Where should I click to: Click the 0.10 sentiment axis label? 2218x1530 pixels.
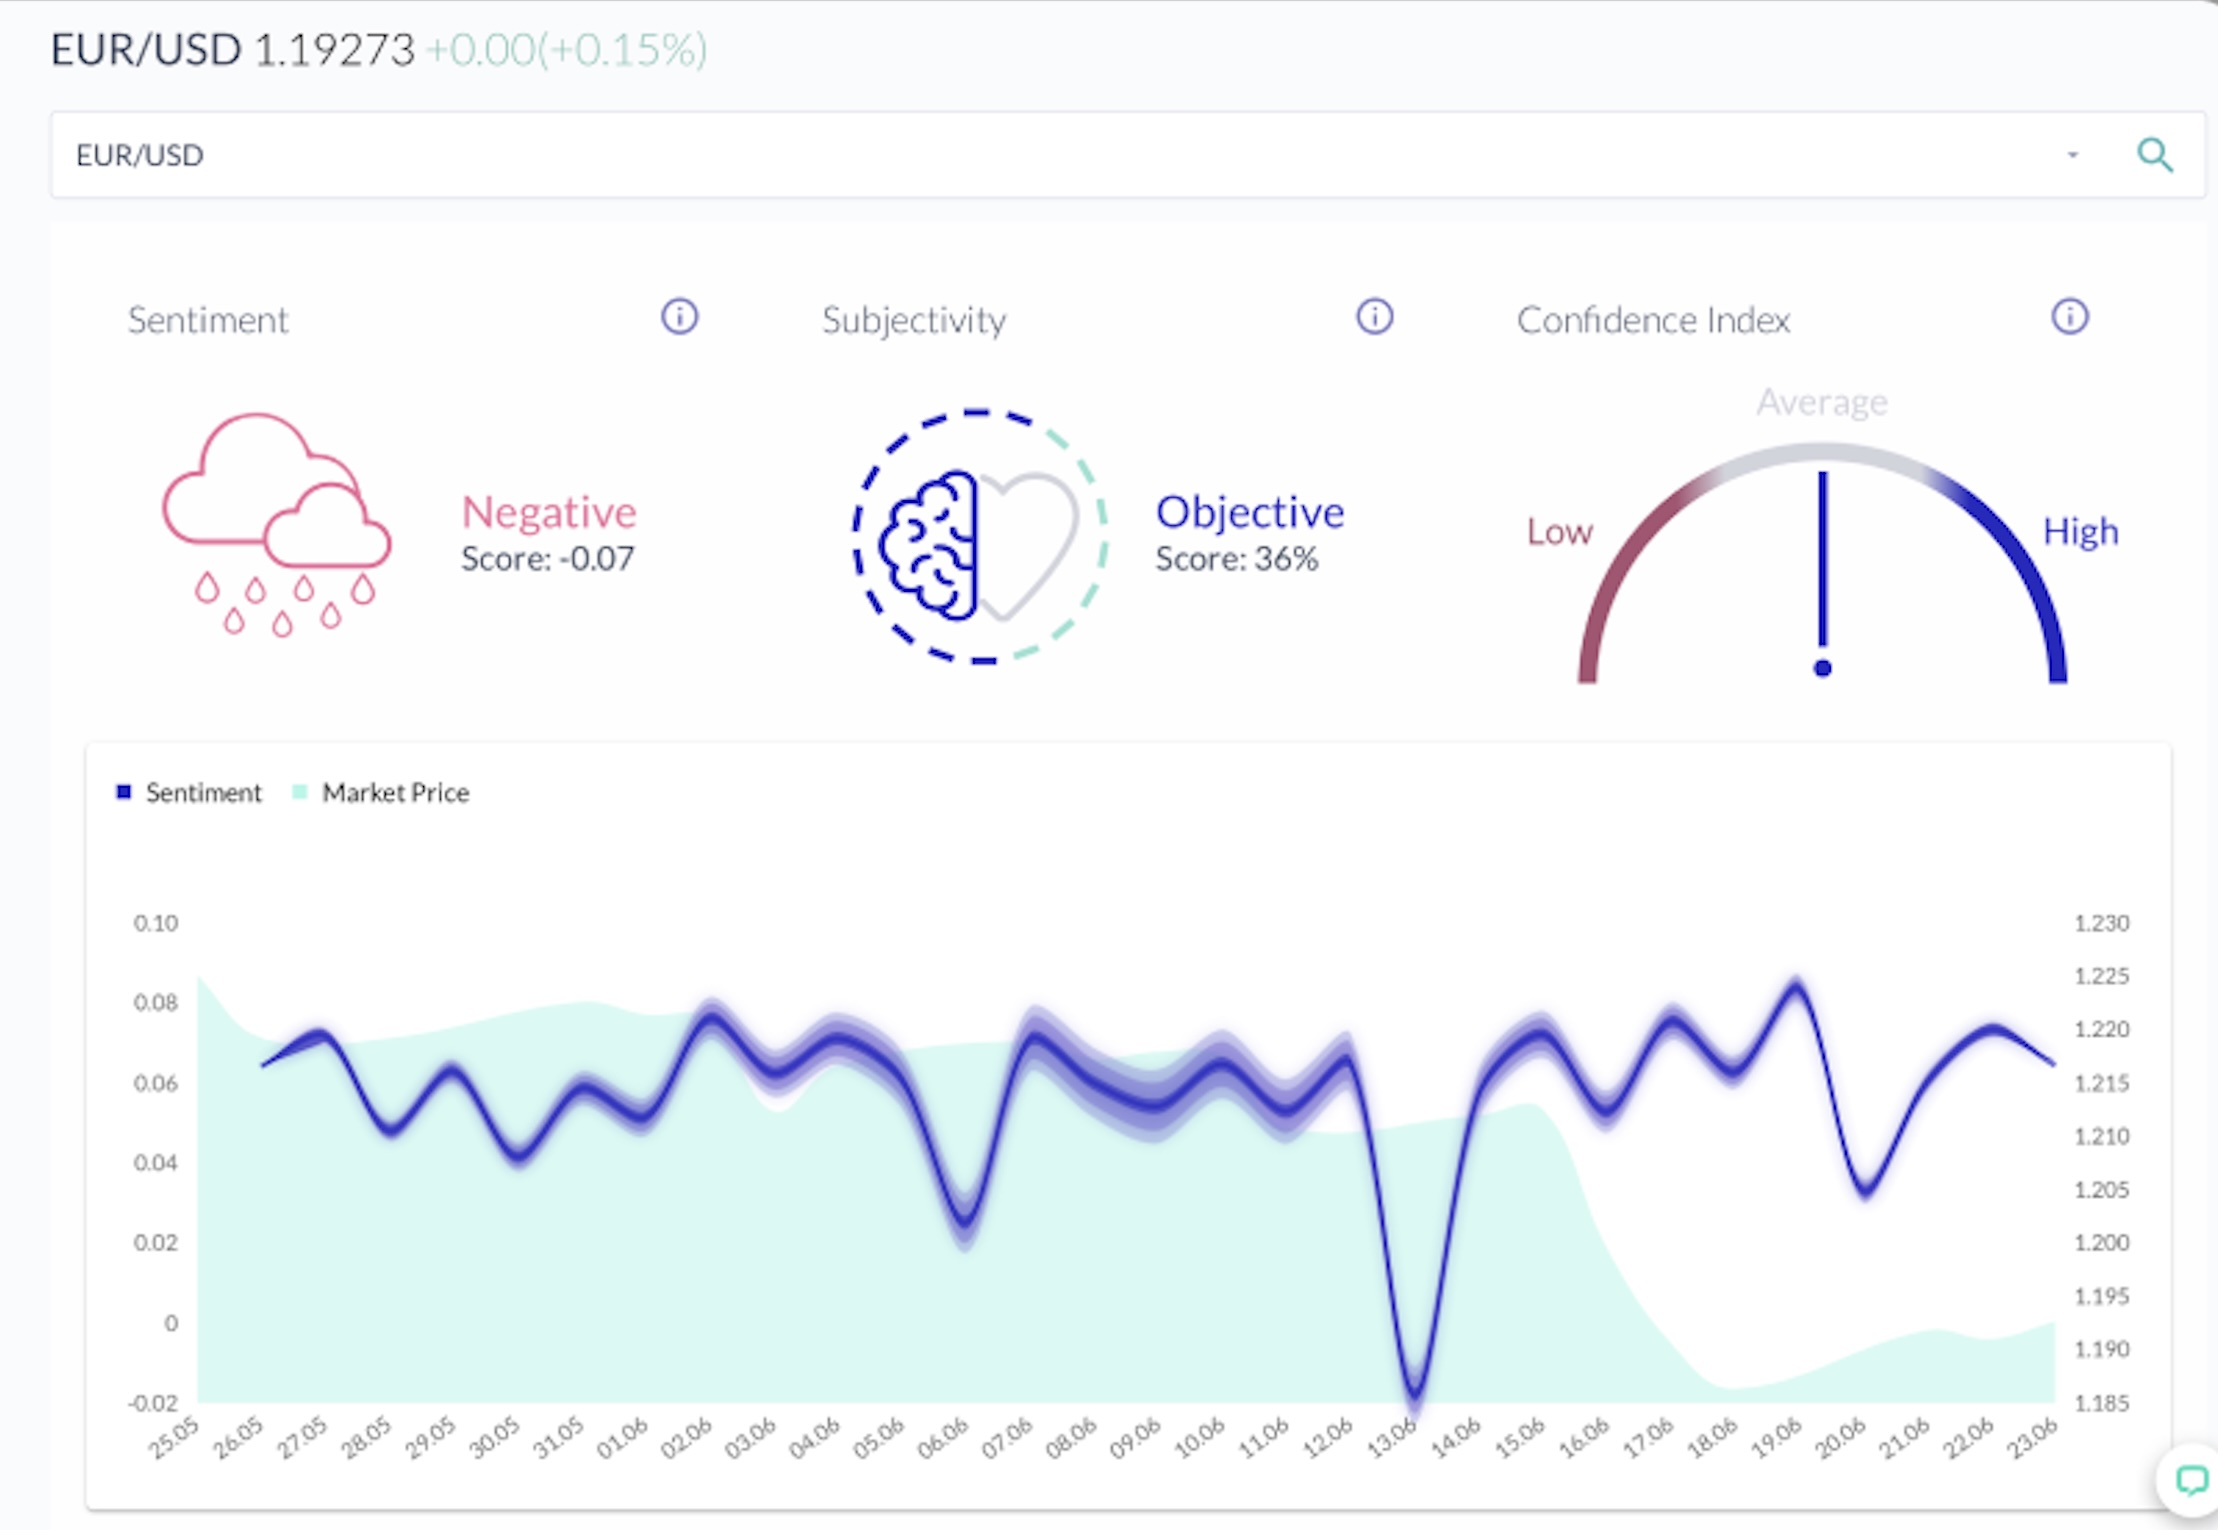[156, 923]
